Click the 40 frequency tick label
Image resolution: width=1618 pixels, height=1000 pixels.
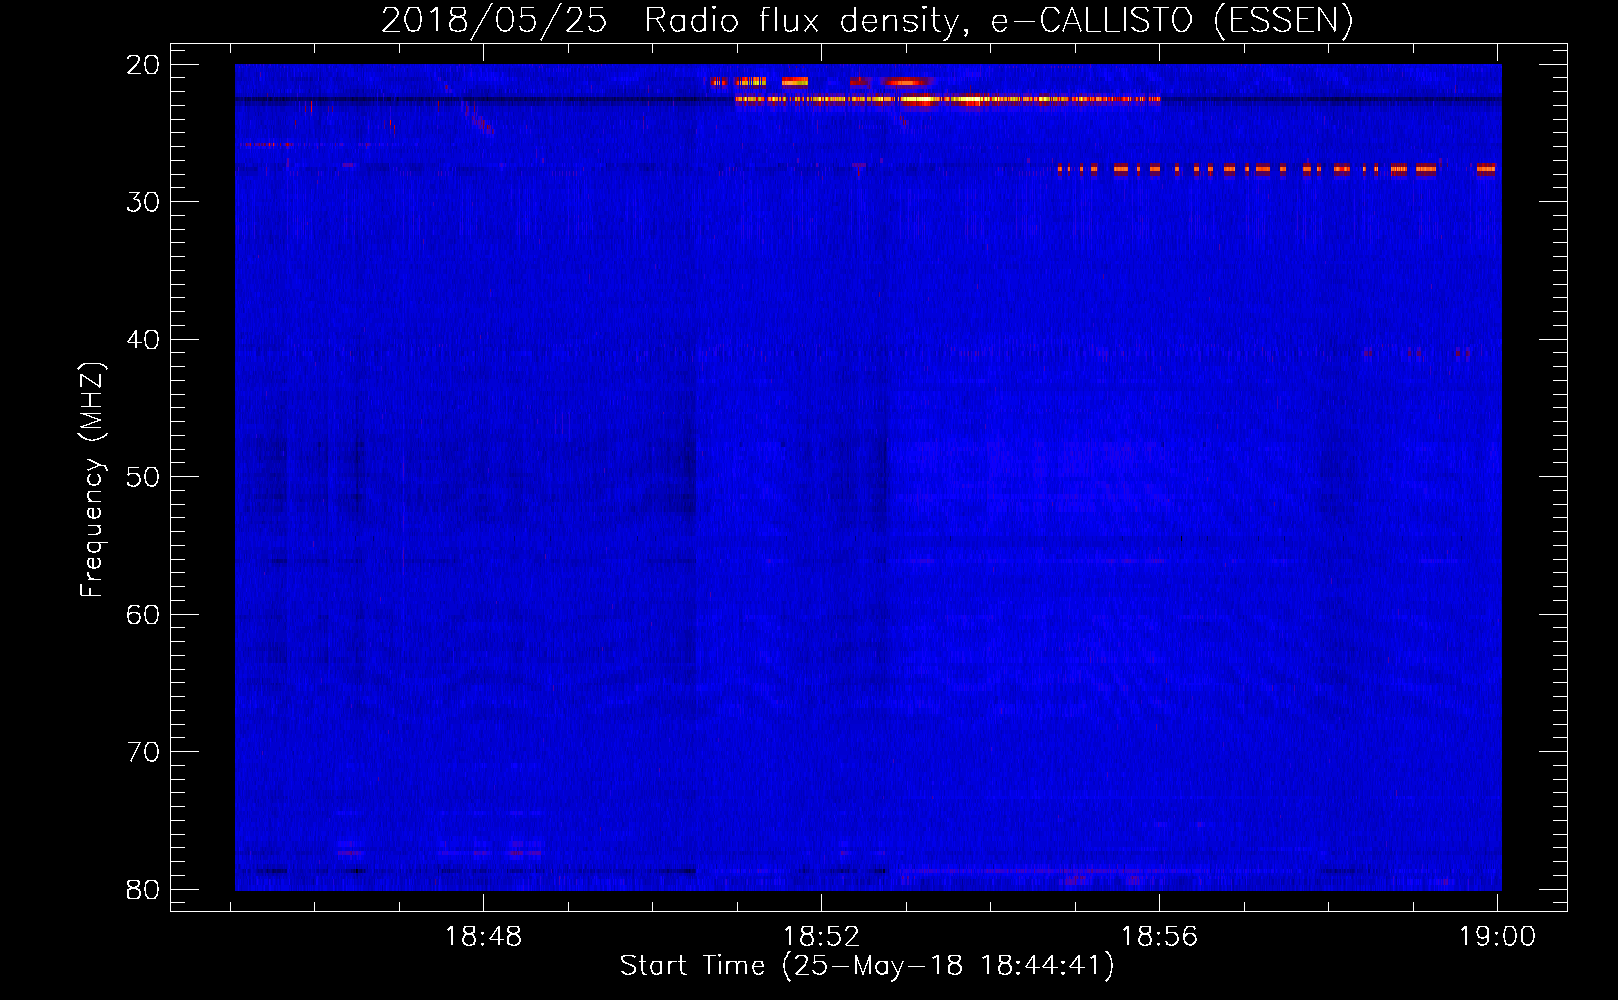click(x=143, y=340)
